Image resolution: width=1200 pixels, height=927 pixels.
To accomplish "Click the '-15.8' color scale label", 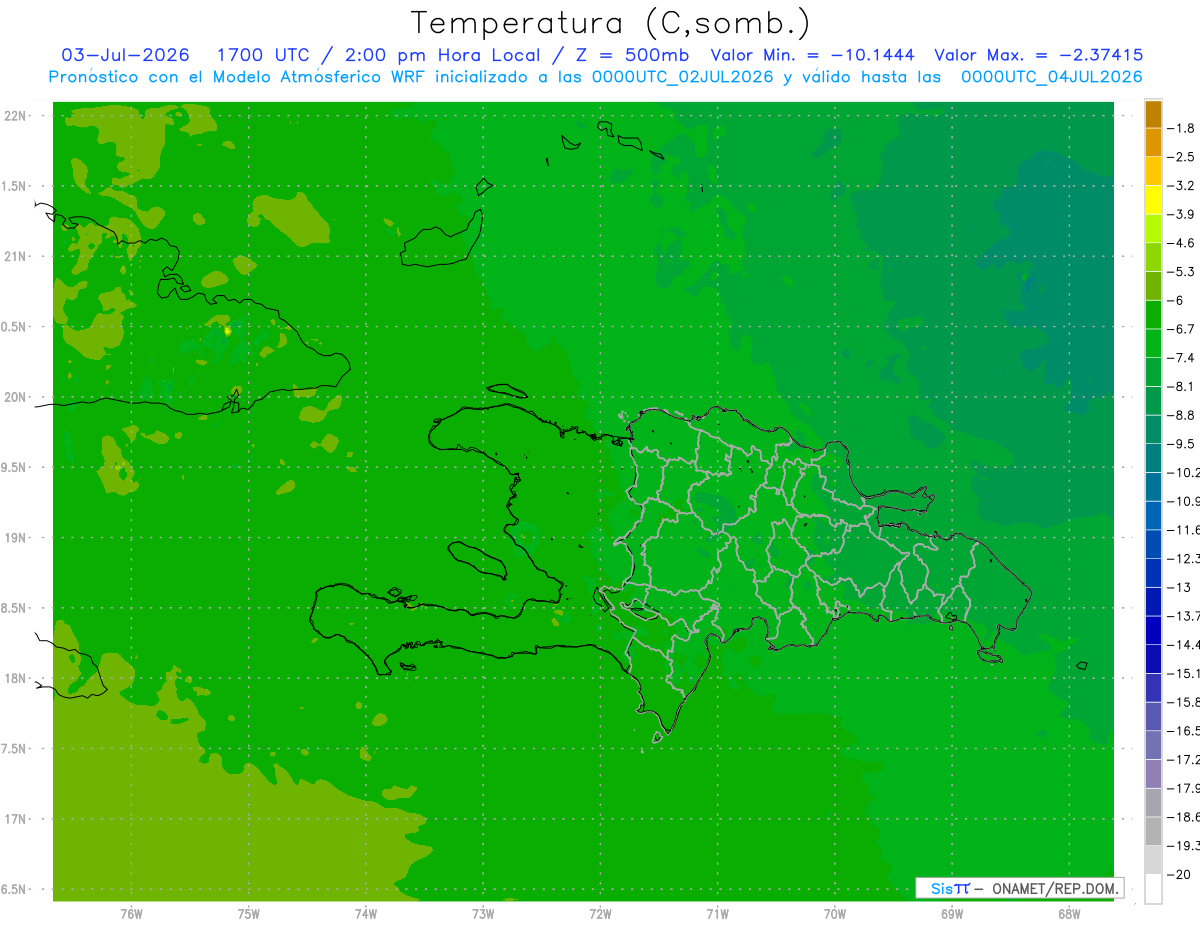I will [x=1184, y=702].
